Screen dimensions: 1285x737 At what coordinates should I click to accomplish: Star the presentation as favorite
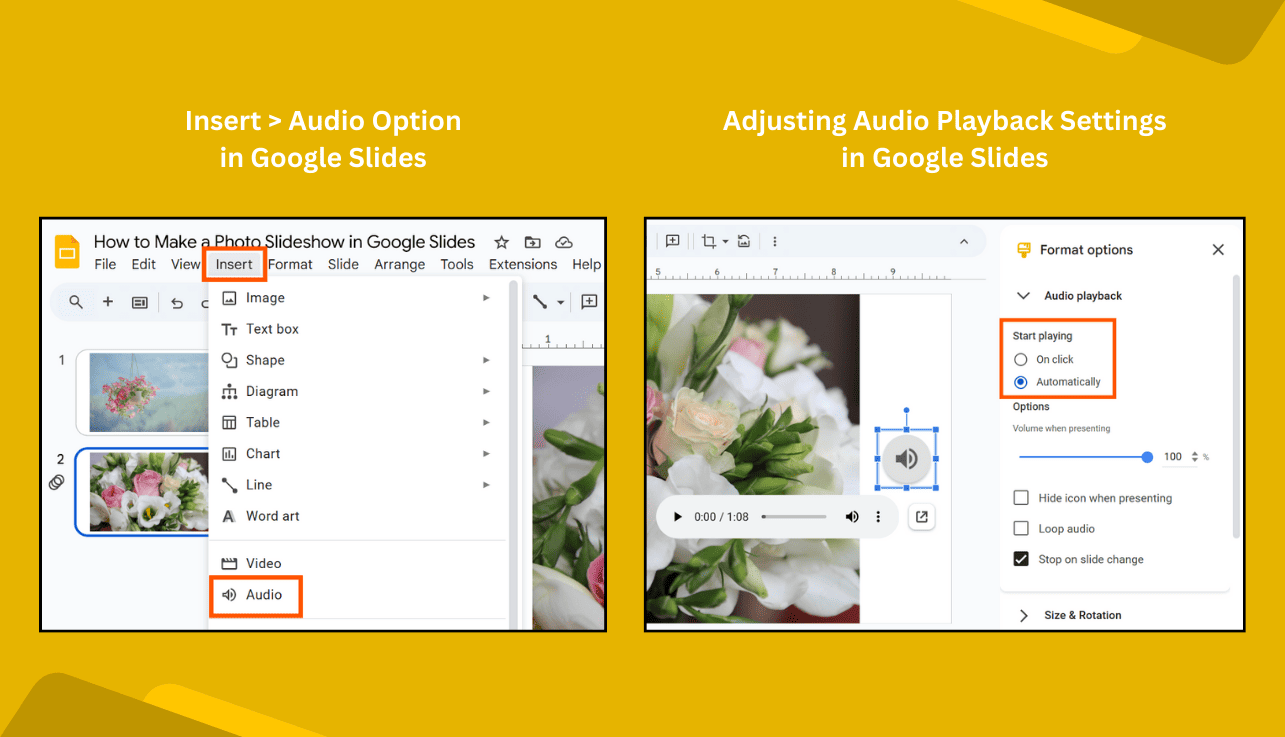501,243
